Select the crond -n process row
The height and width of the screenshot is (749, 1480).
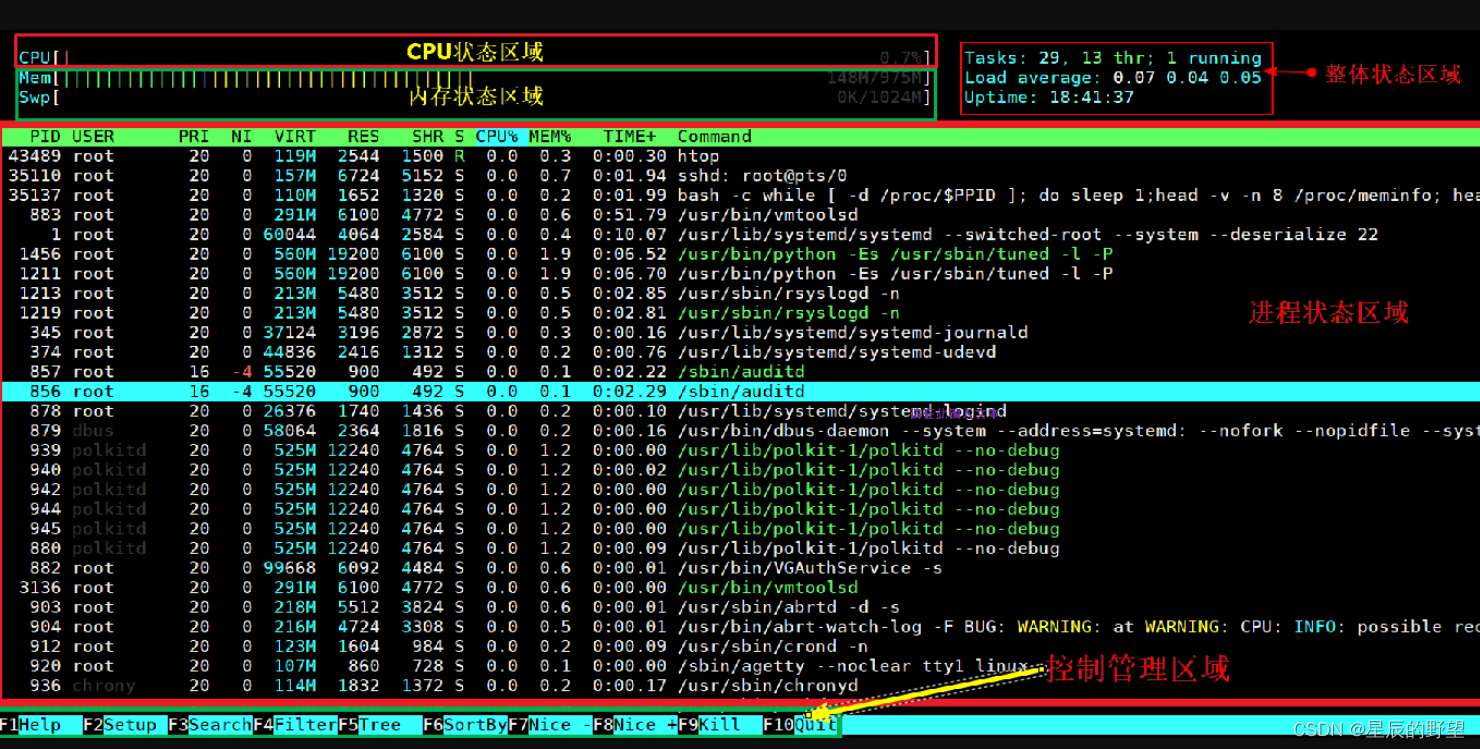click(740, 647)
